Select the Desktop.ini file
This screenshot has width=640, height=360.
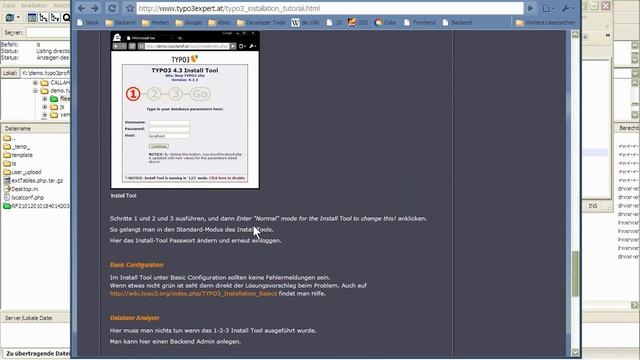pyautogui.click(x=20, y=189)
